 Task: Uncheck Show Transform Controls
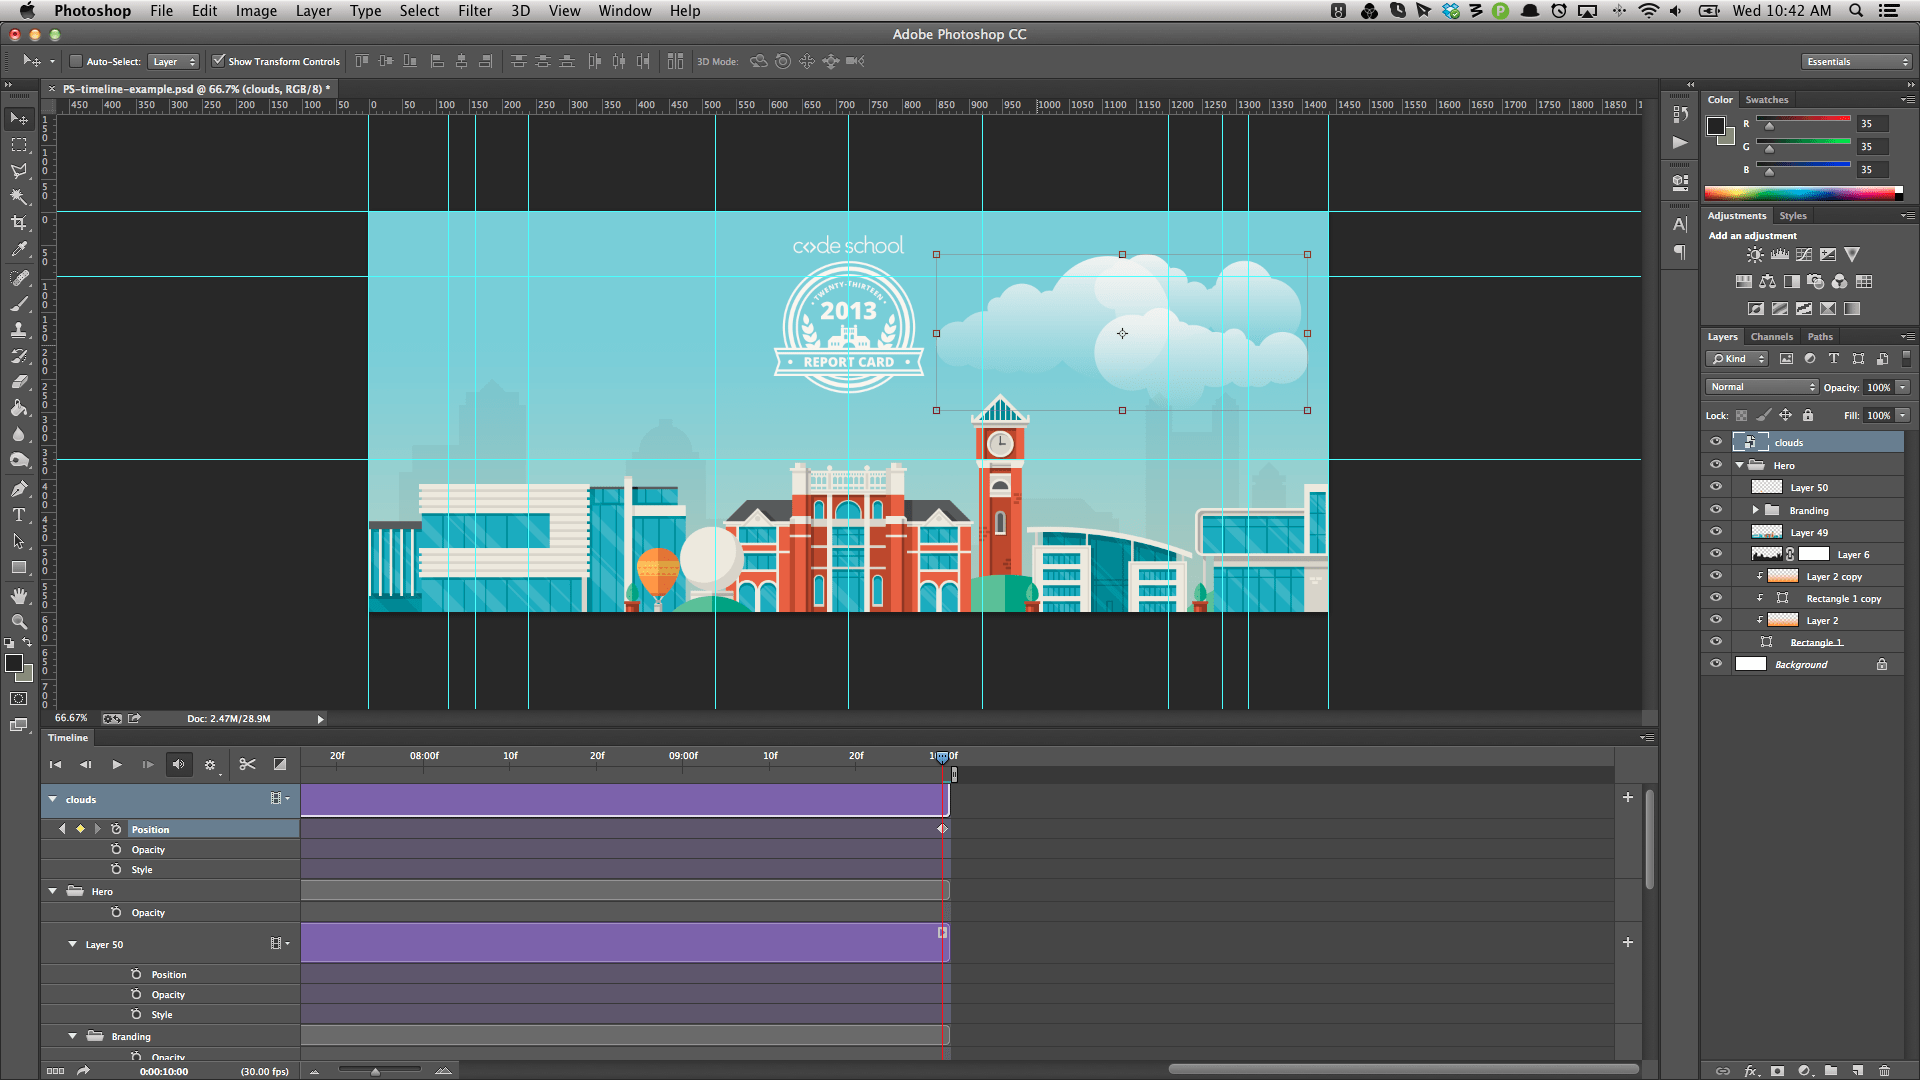coord(219,62)
